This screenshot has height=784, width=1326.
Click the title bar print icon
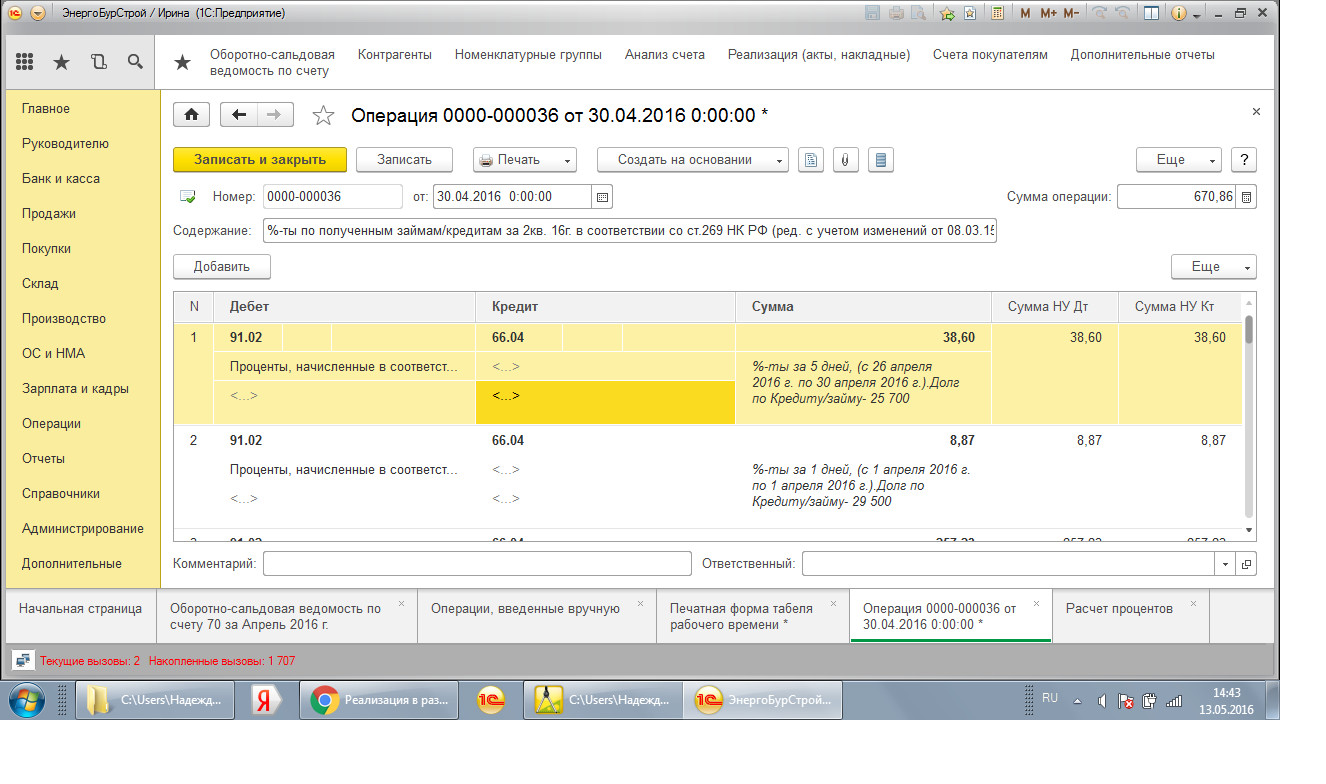click(896, 13)
